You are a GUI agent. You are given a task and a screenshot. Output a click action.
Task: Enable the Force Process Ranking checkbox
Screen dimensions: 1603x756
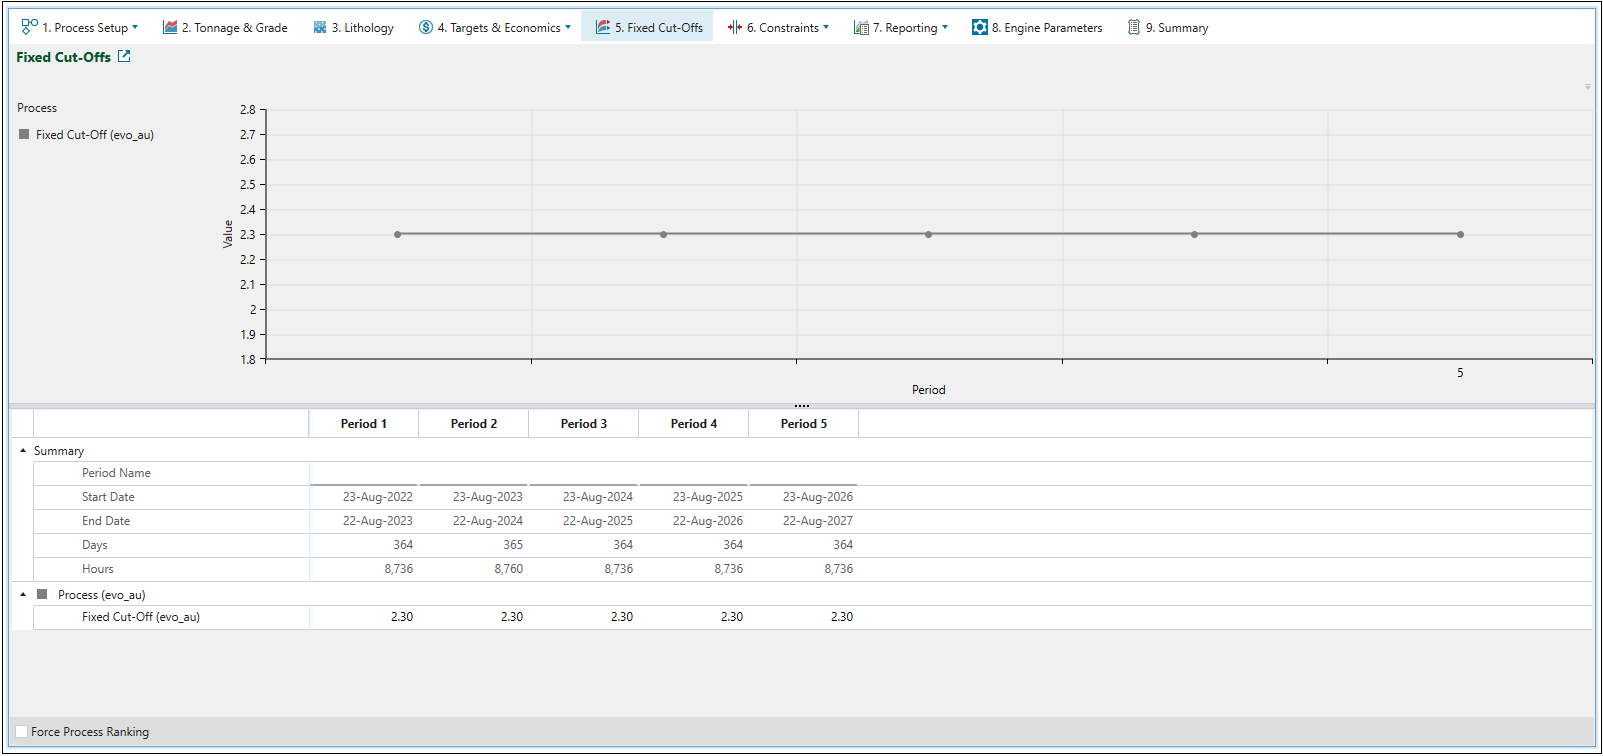22,732
